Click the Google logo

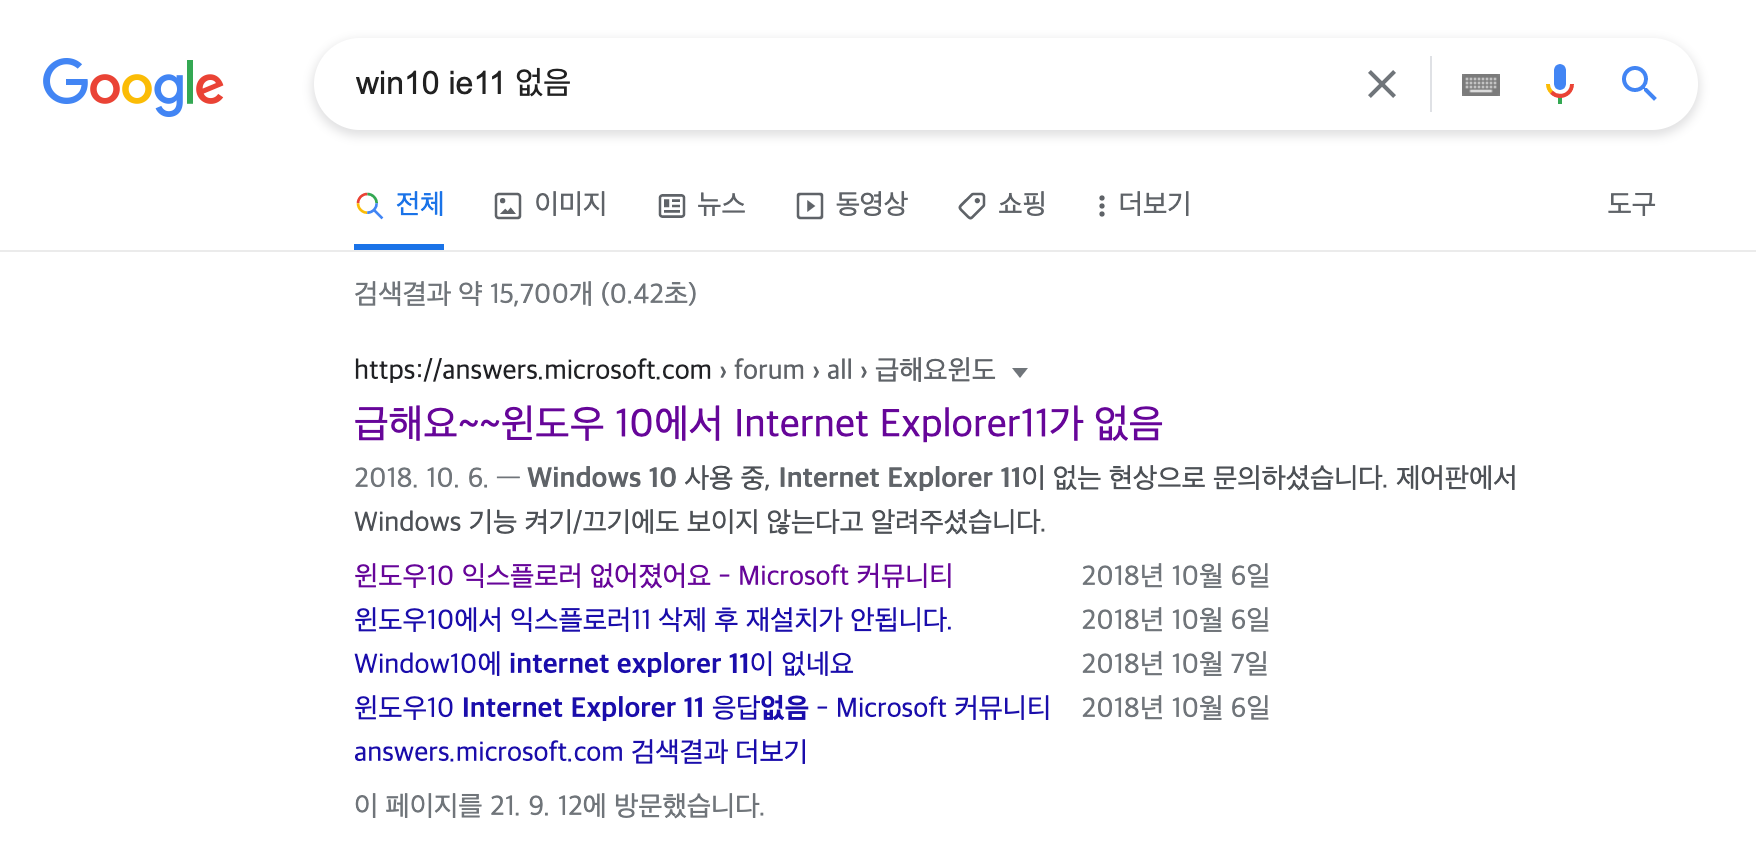coord(133,86)
